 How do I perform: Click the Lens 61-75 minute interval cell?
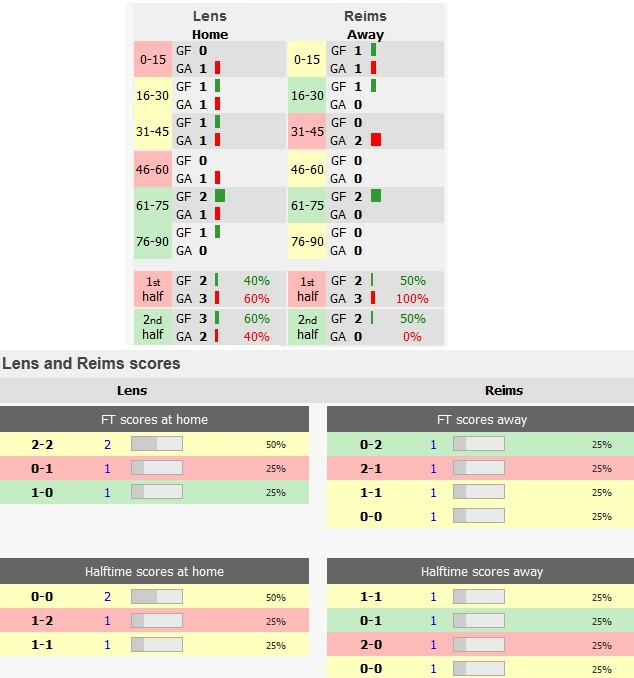pos(154,205)
